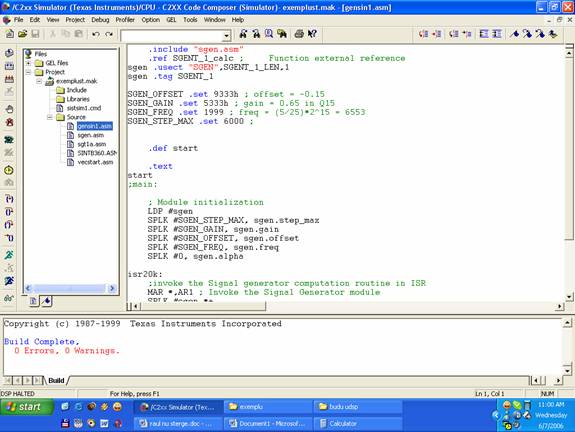Click the Windows start button
This screenshot has width=575, height=432.
point(27,407)
